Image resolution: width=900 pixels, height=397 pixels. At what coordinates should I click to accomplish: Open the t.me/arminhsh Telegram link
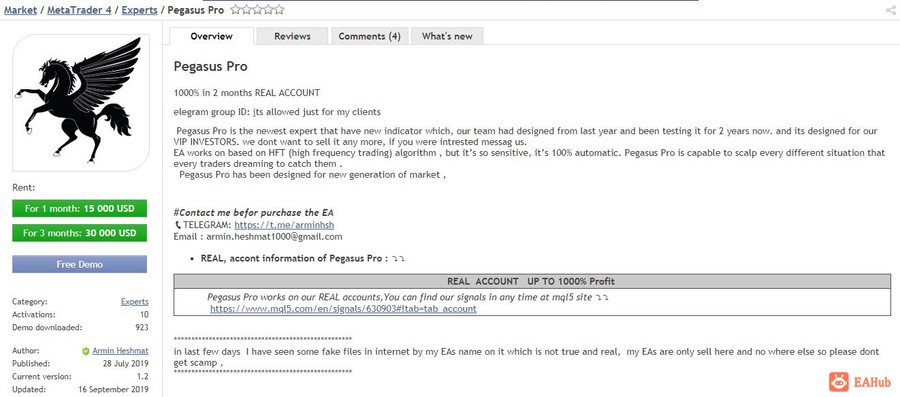coord(284,225)
